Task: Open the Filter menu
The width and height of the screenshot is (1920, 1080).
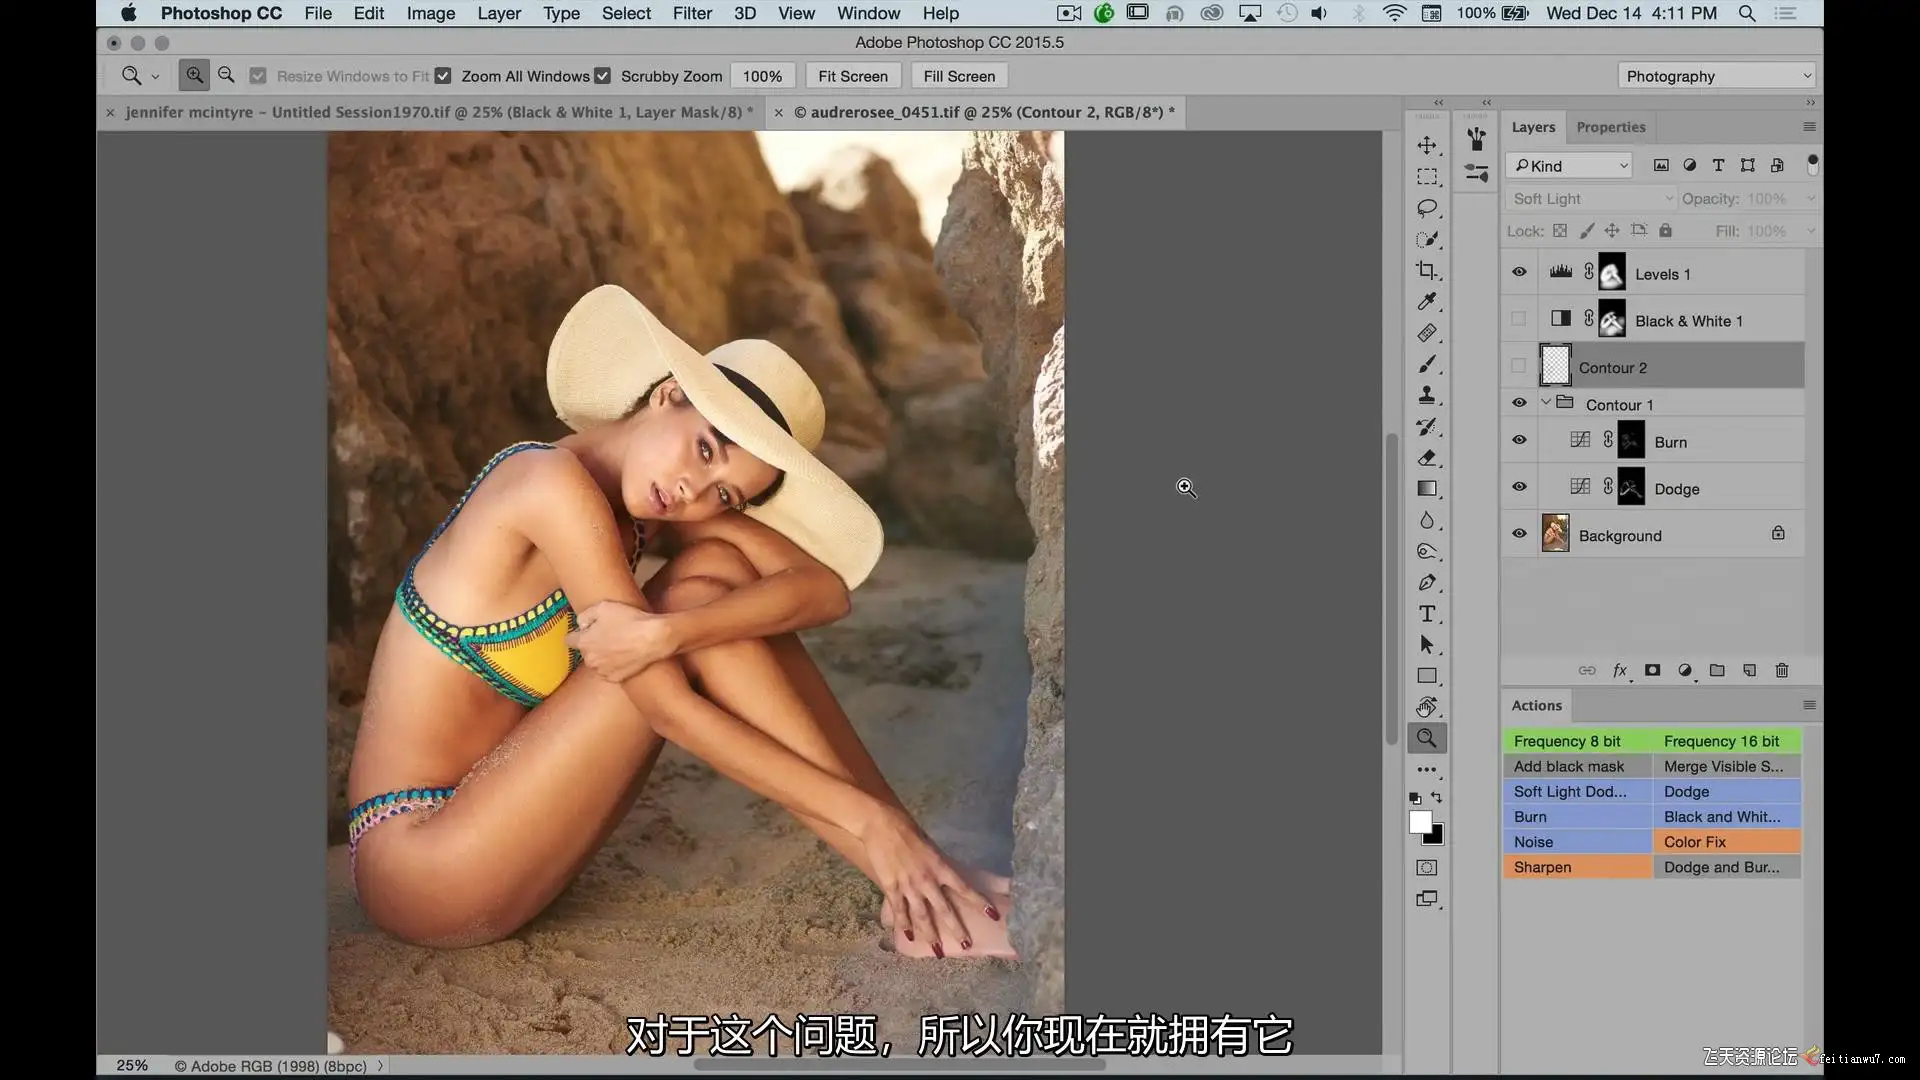Action: pos(692,13)
